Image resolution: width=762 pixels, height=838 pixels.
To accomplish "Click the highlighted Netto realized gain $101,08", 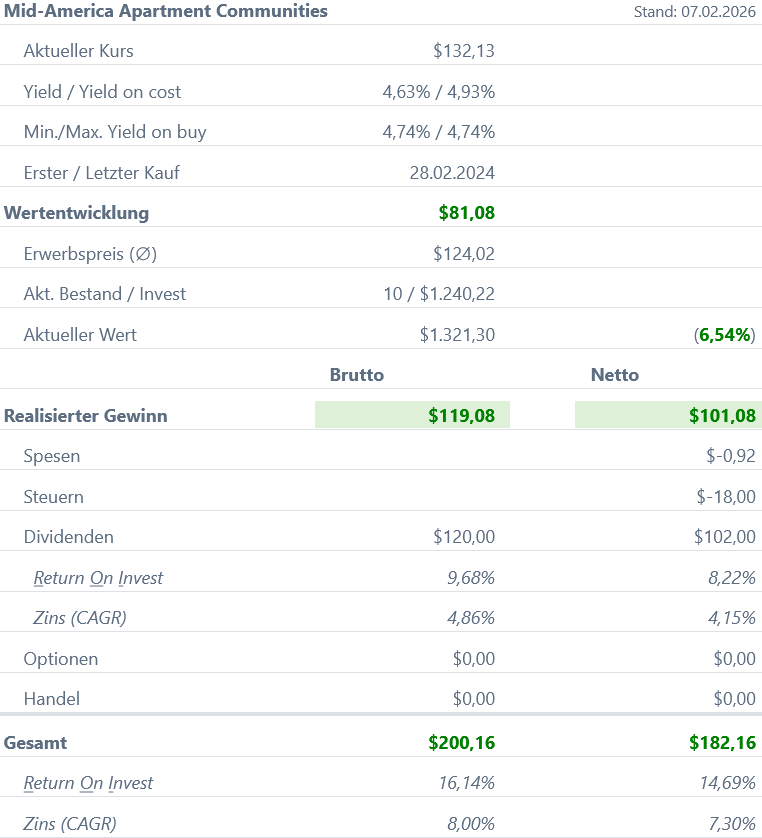I will 722,416.
